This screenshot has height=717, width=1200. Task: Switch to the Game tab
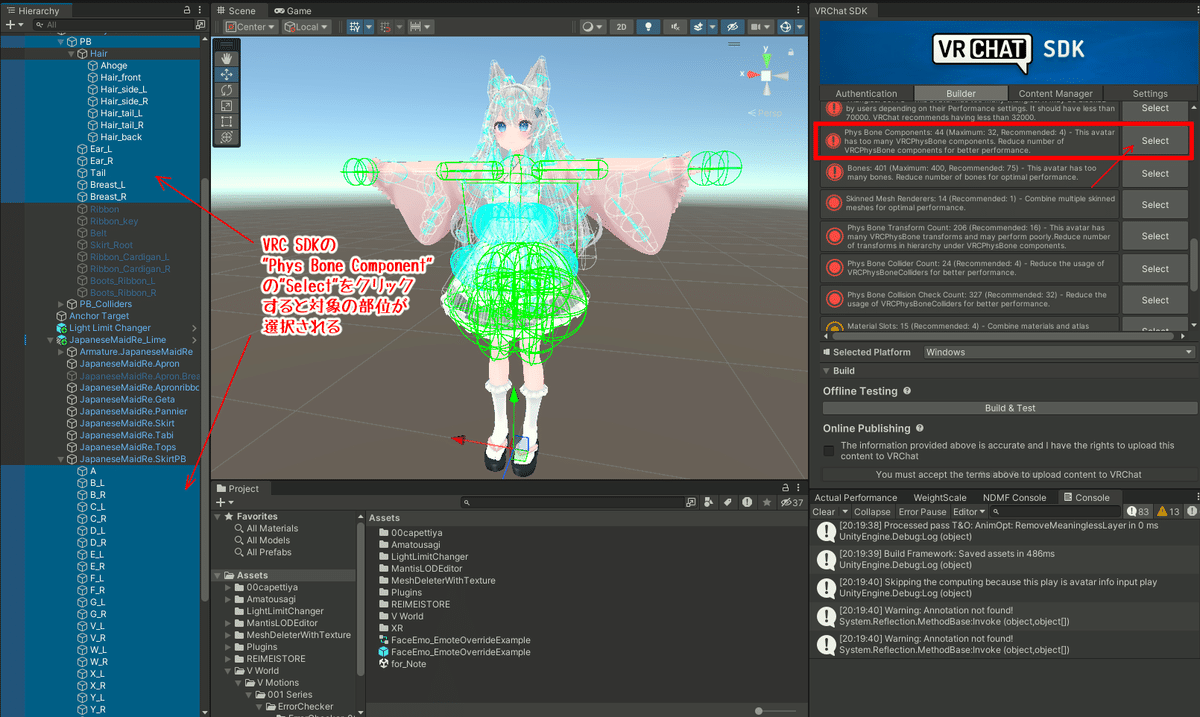pos(292,10)
